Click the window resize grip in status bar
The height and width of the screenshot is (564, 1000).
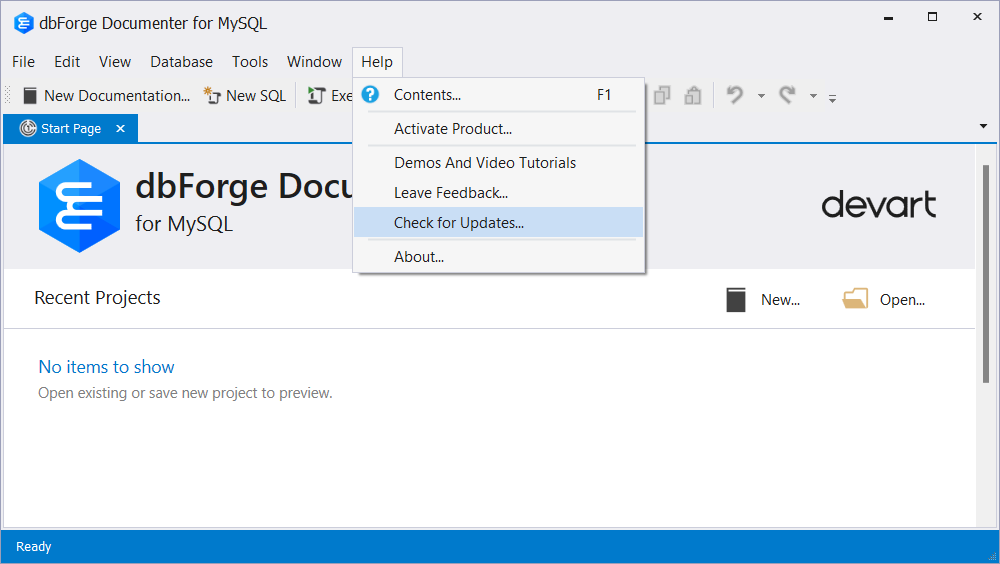[x=992, y=557]
